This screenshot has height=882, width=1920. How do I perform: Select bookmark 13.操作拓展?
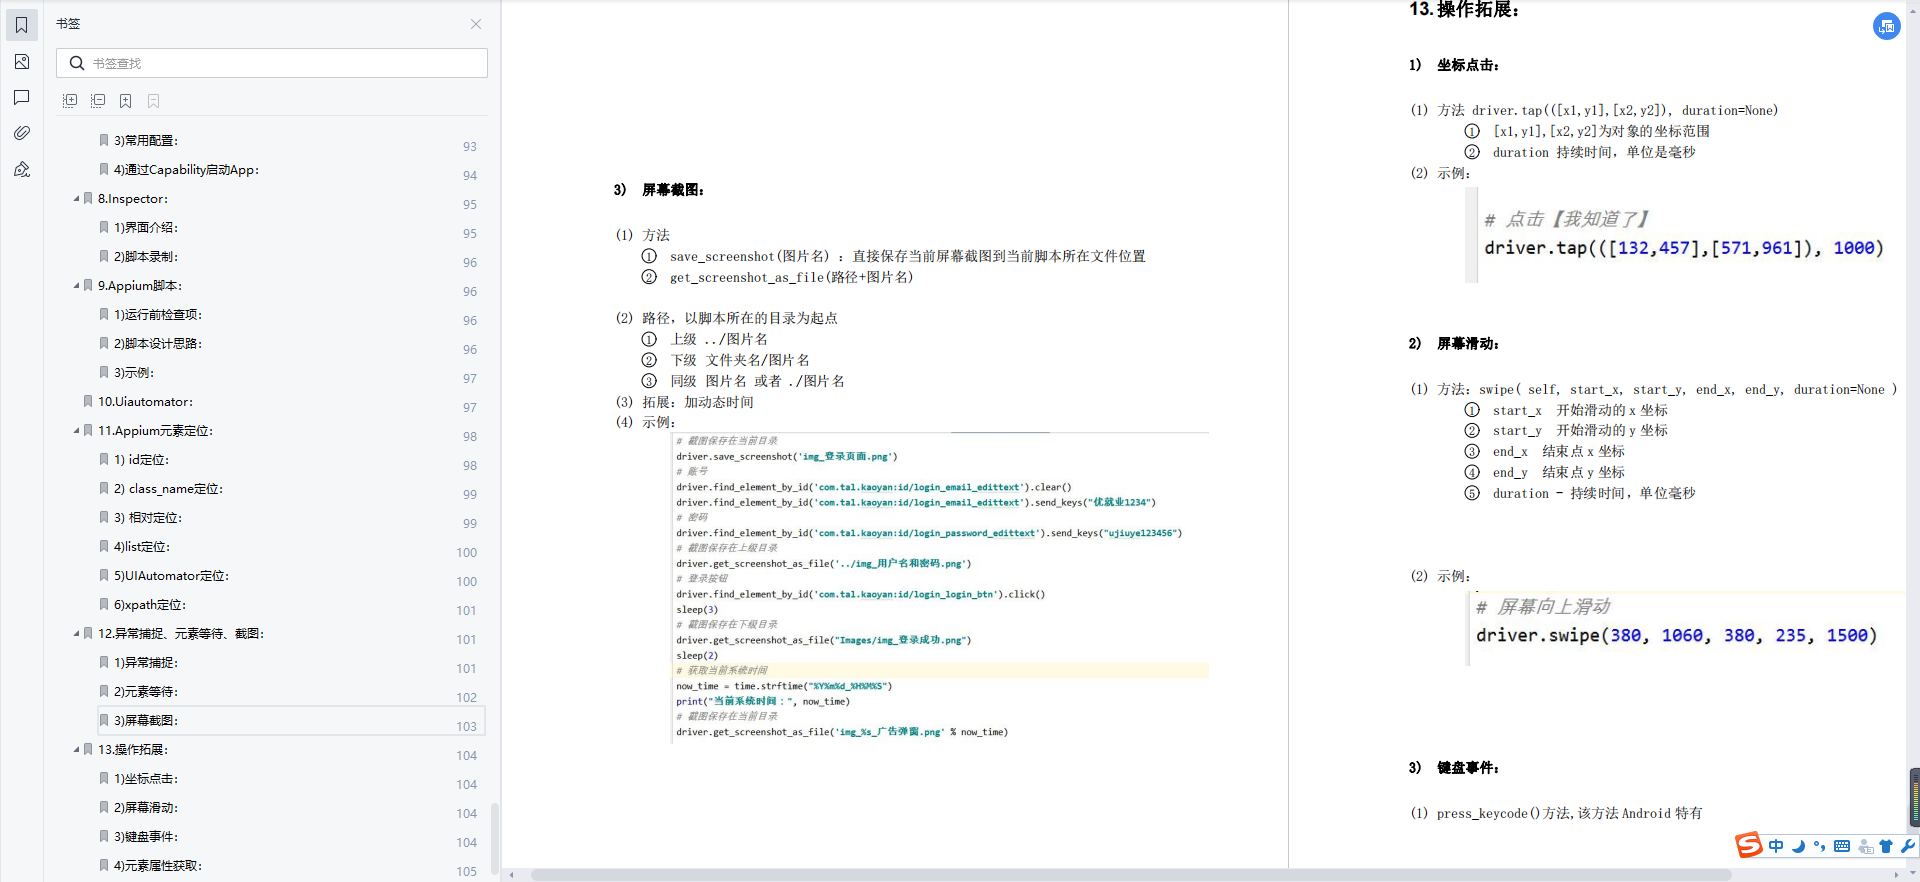(133, 750)
